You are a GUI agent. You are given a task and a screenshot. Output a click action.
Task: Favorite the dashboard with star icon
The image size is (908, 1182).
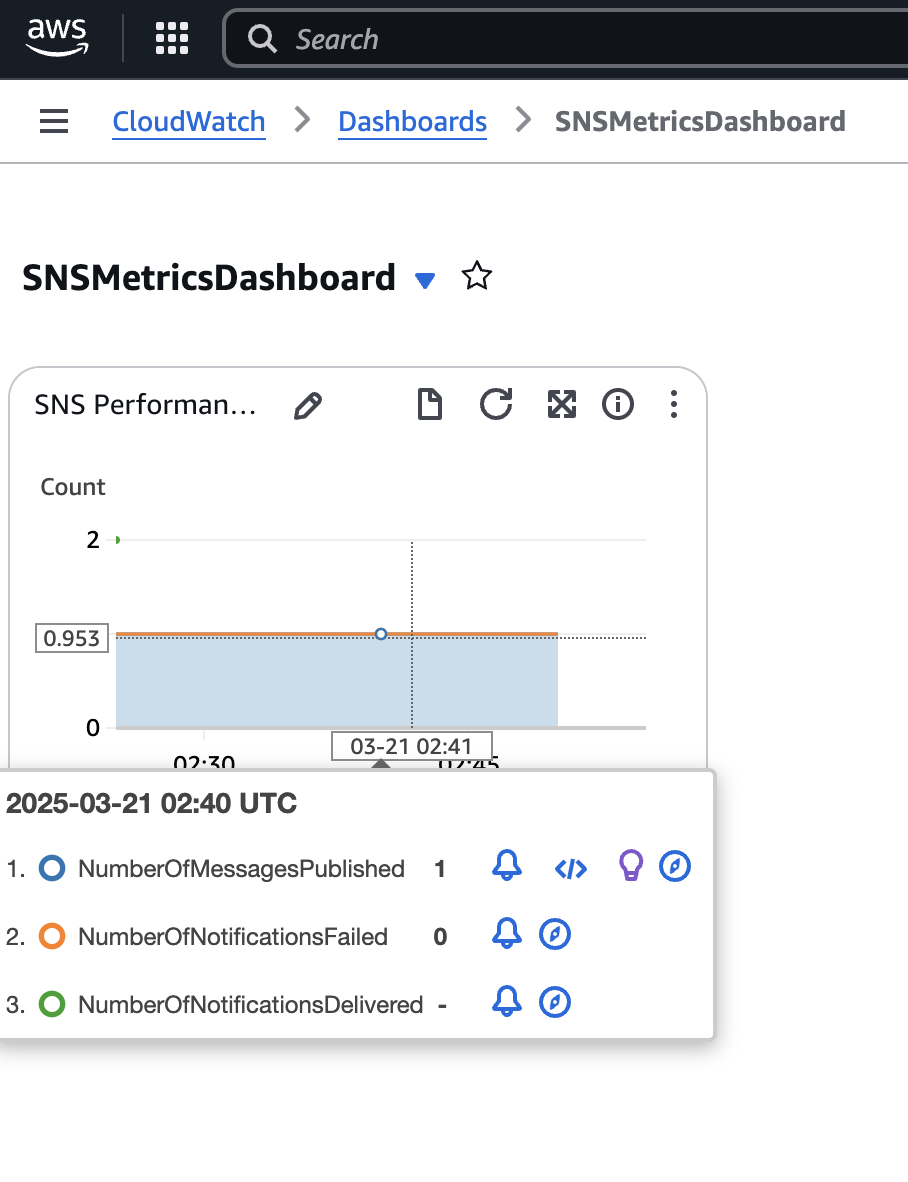pyautogui.click(x=476, y=276)
